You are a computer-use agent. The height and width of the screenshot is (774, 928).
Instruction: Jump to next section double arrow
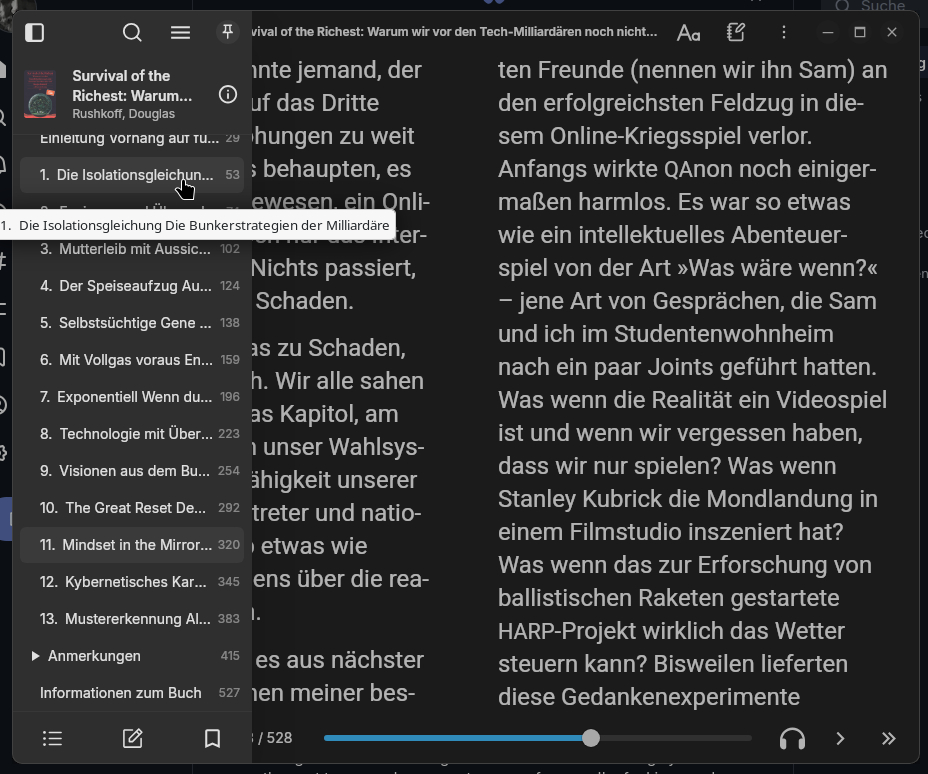888,738
